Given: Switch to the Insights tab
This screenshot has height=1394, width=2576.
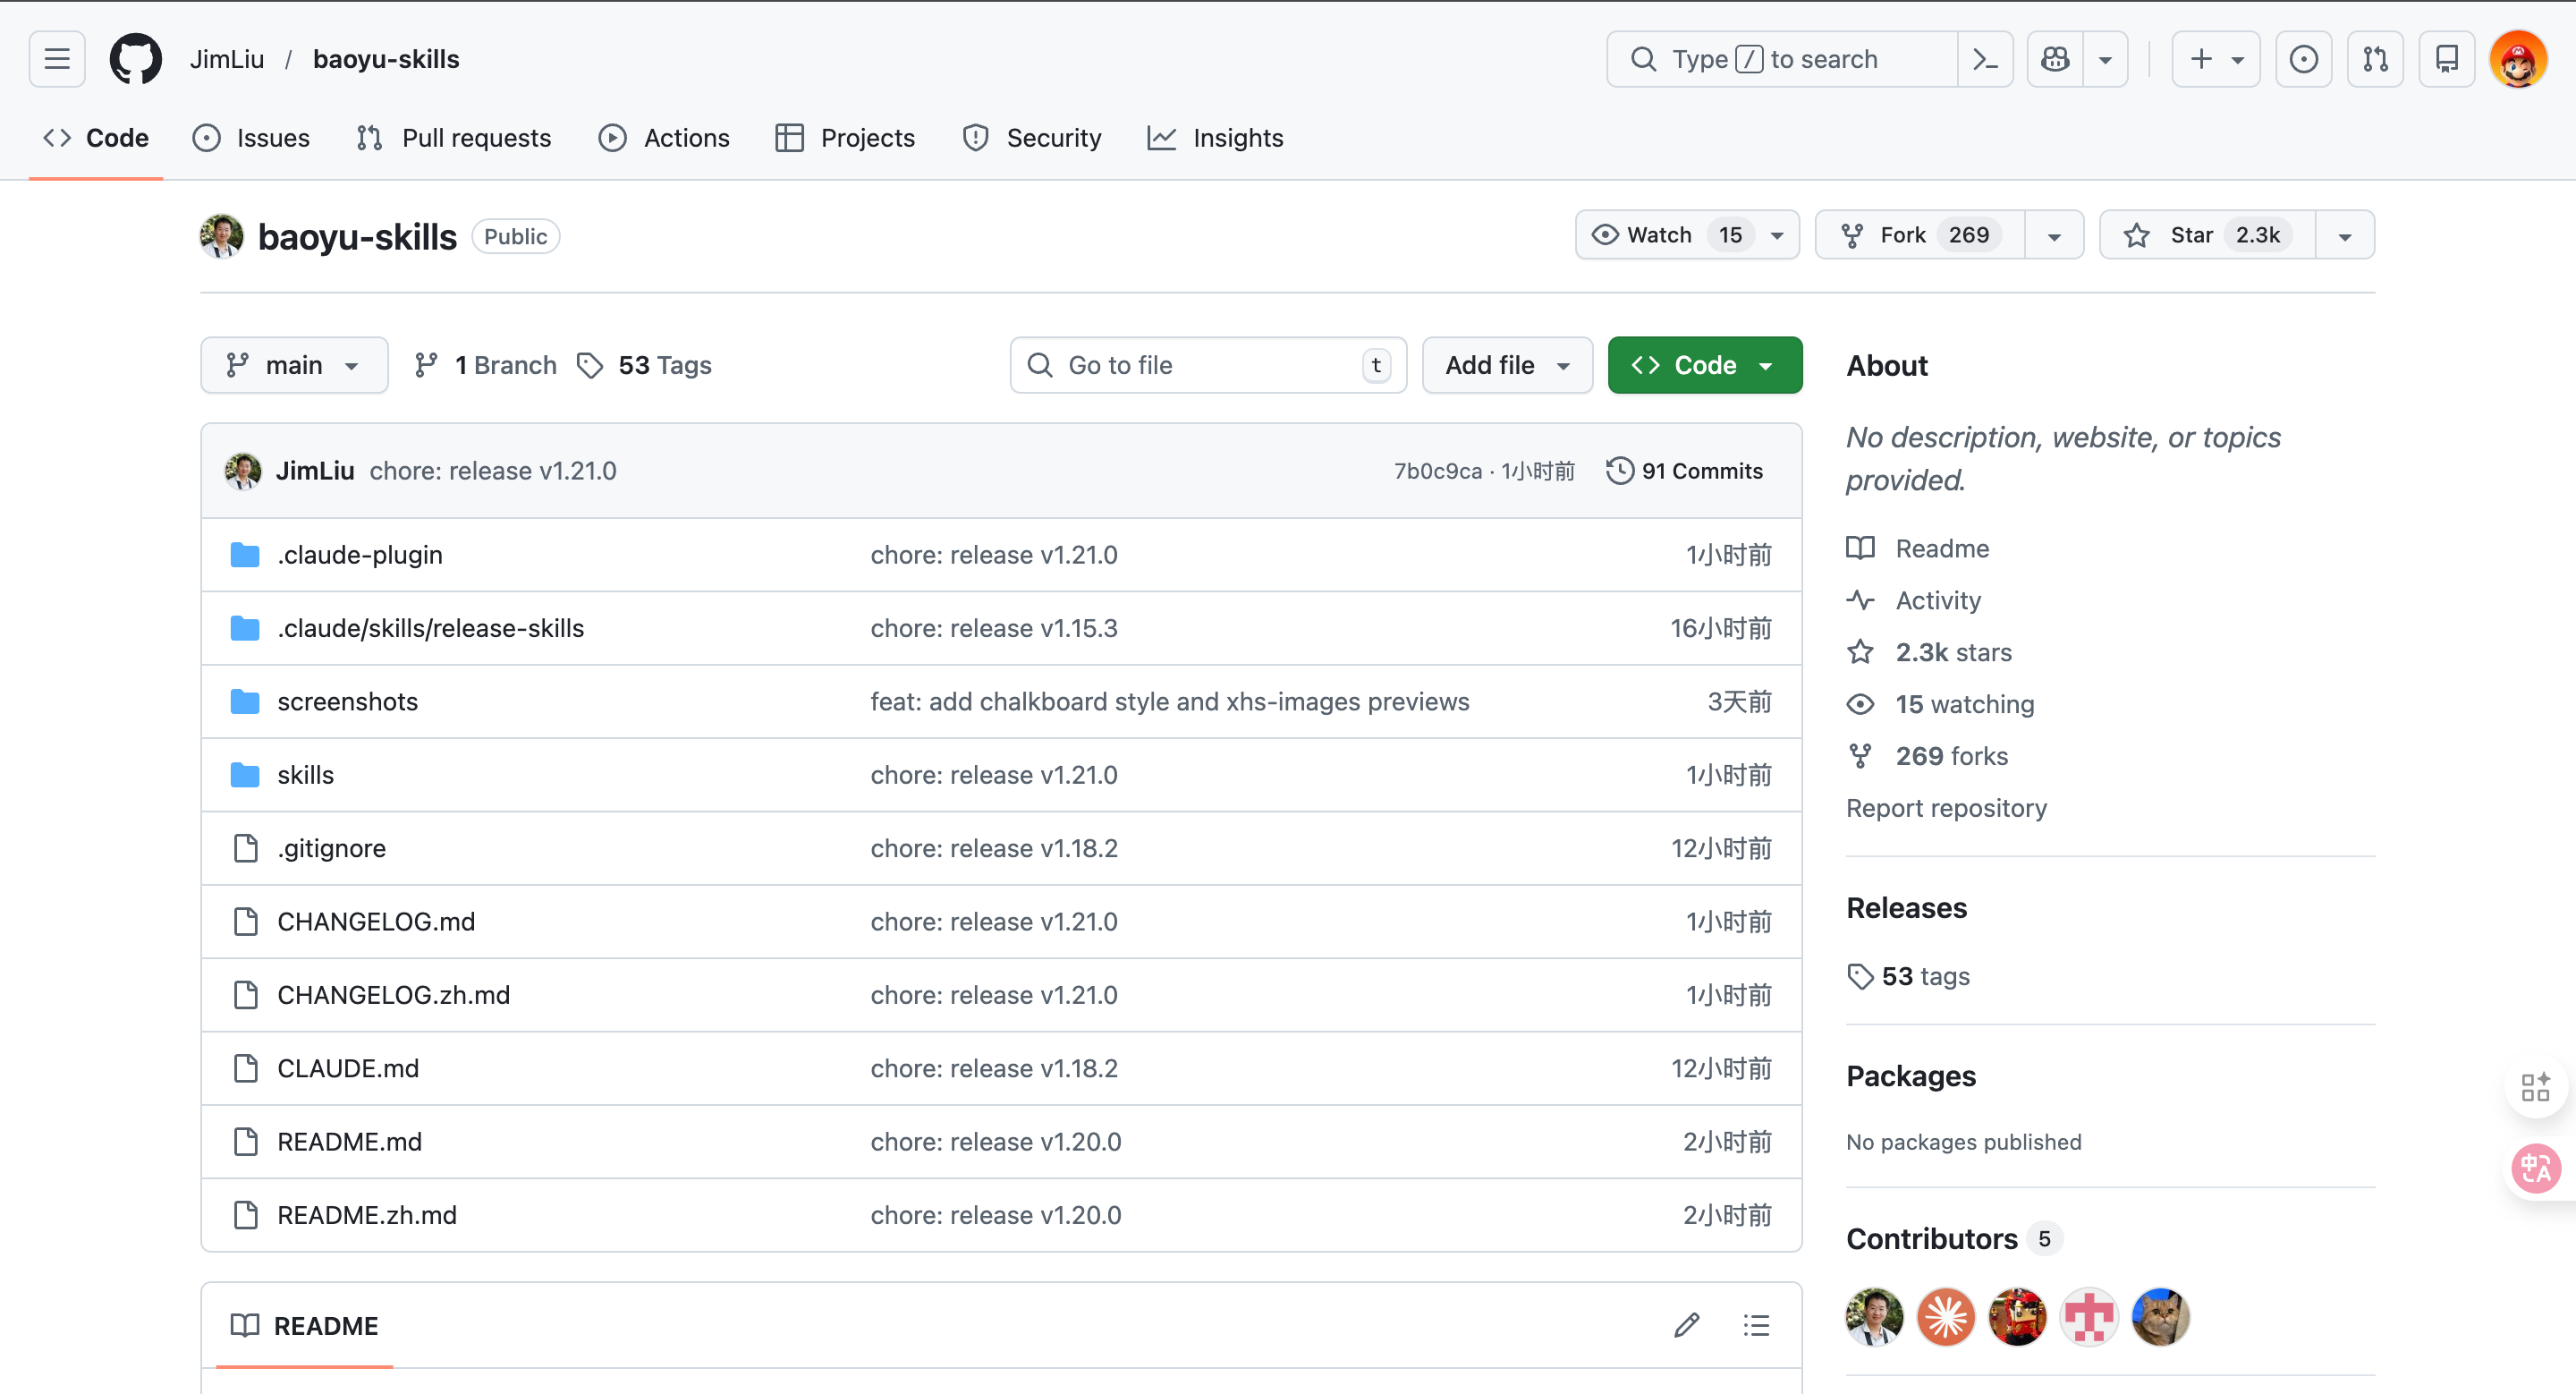Looking at the screenshot, I should (1215, 138).
